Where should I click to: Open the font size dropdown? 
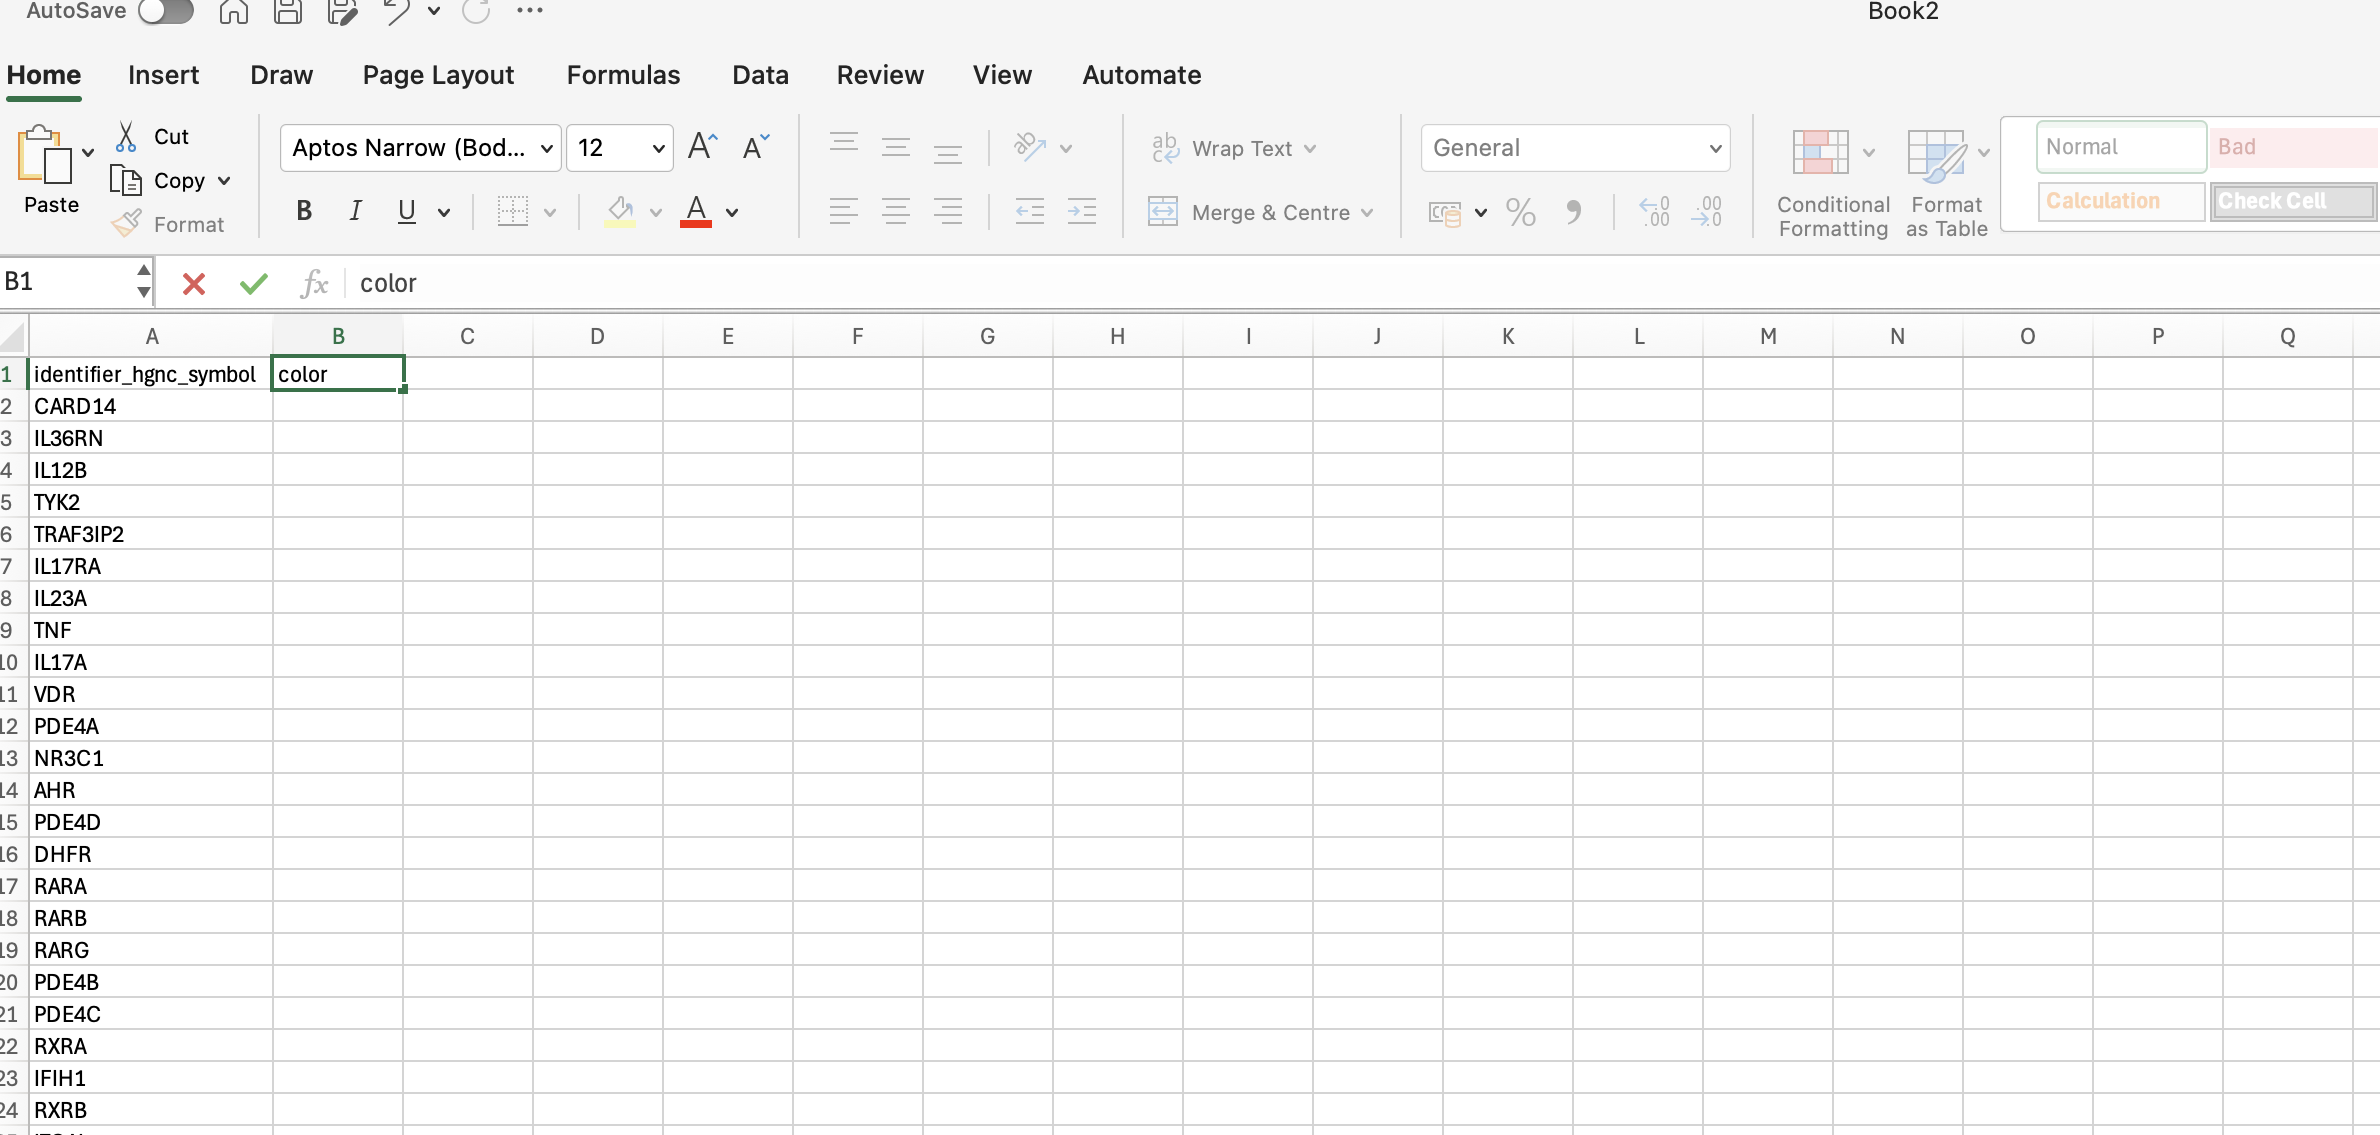[x=658, y=149]
